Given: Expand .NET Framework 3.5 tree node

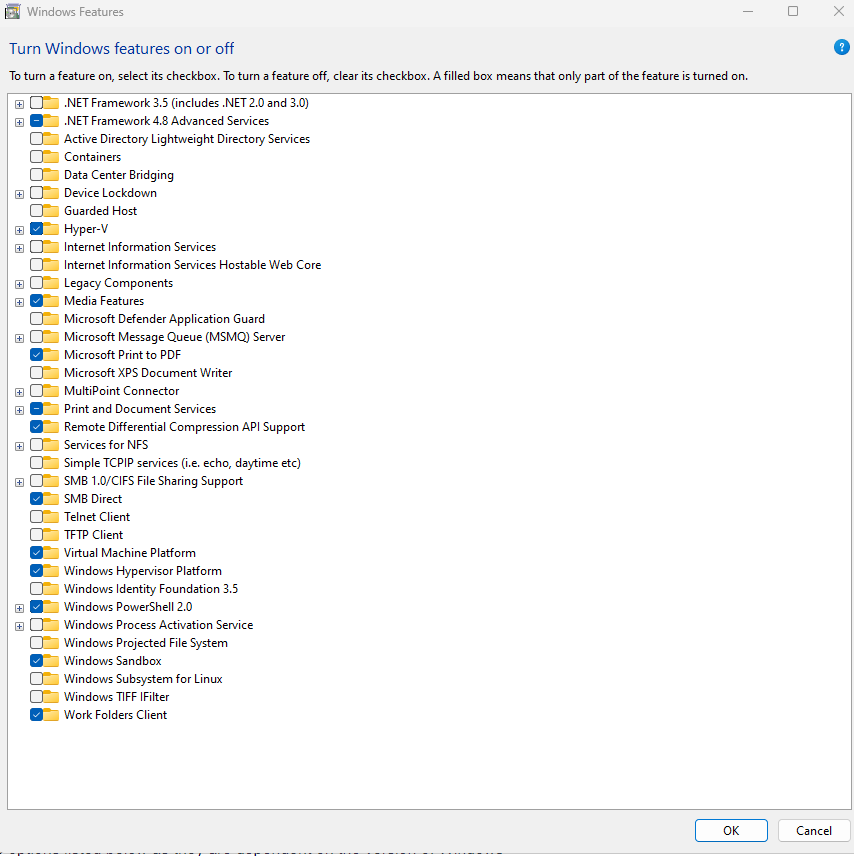Looking at the screenshot, I should (19, 104).
